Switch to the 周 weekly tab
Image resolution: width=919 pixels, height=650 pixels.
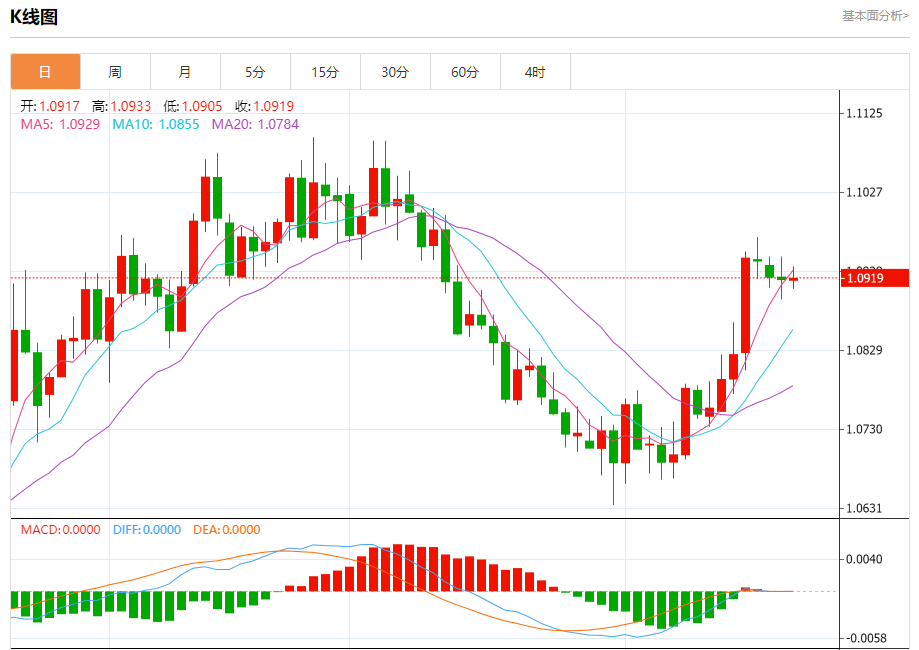point(115,72)
